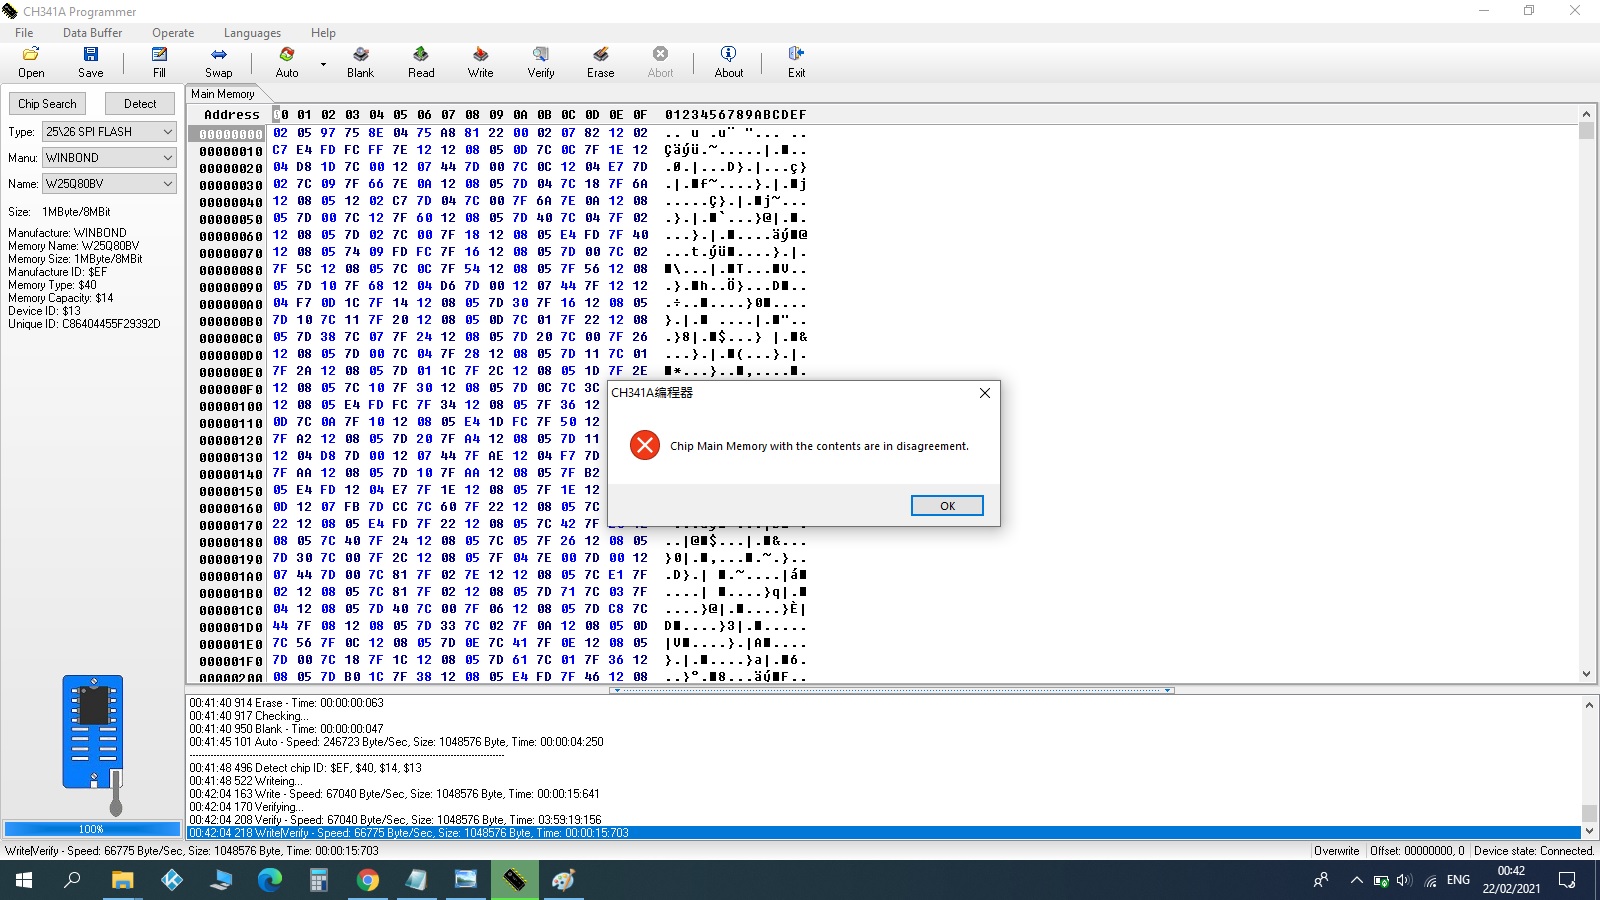Write to the chip via the Write icon
The width and height of the screenshot is (1600, 900).
[480, 61]
